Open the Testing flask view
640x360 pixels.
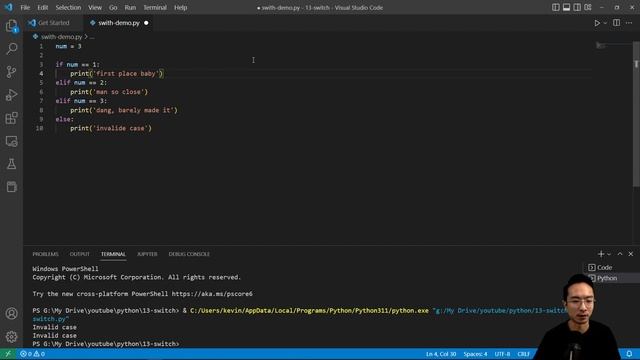click(11, 164)
